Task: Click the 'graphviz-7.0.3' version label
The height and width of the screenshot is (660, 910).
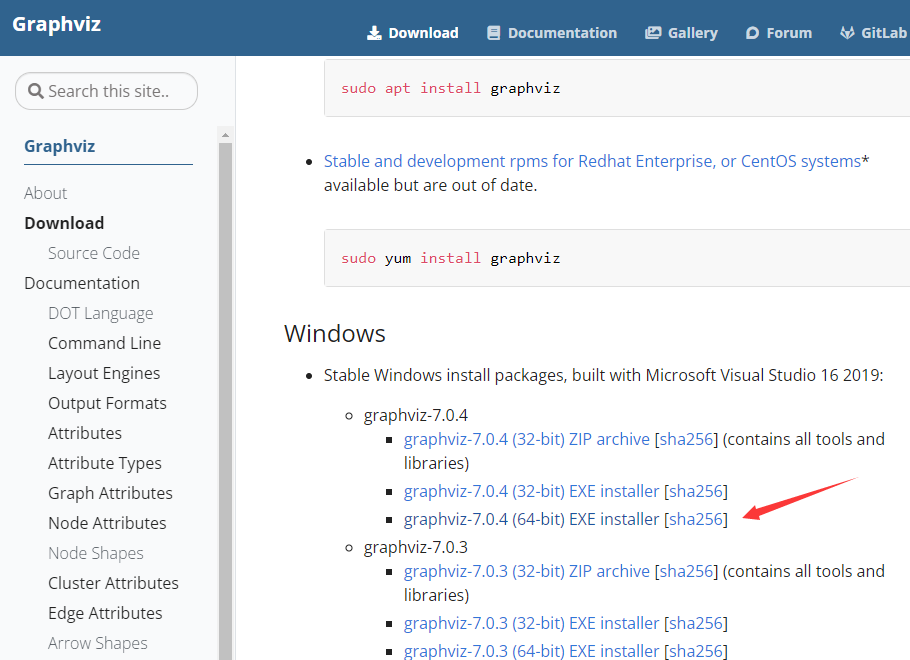Action: pyautogui.click(x=416, y=547)
